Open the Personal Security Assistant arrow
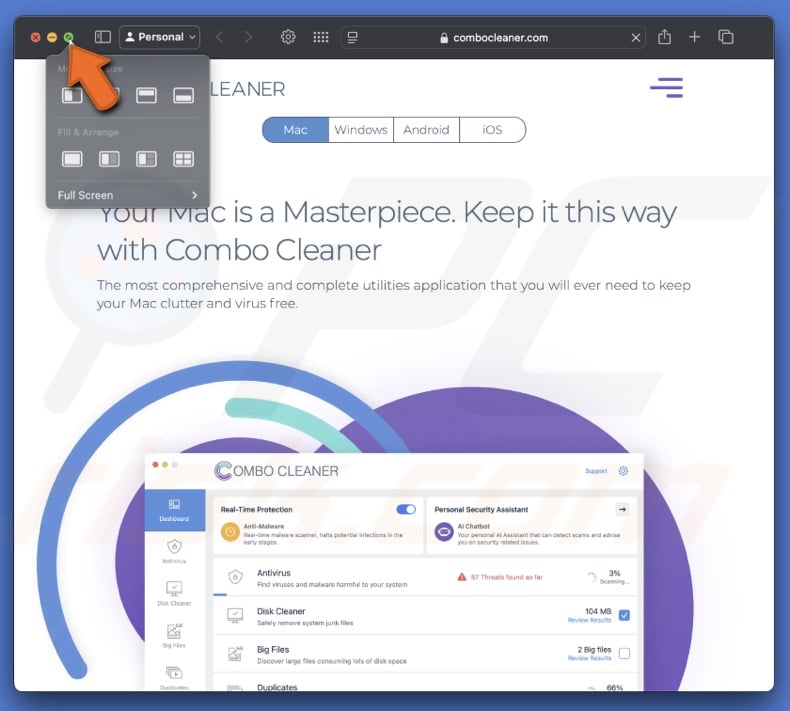Viewport: 790px width, 711px height. (x=622, y=509)
